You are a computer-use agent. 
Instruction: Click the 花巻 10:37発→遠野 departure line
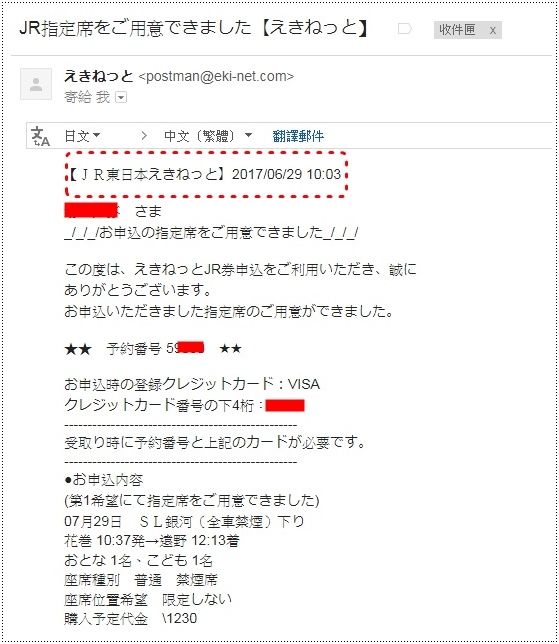[x=152, y=540]
